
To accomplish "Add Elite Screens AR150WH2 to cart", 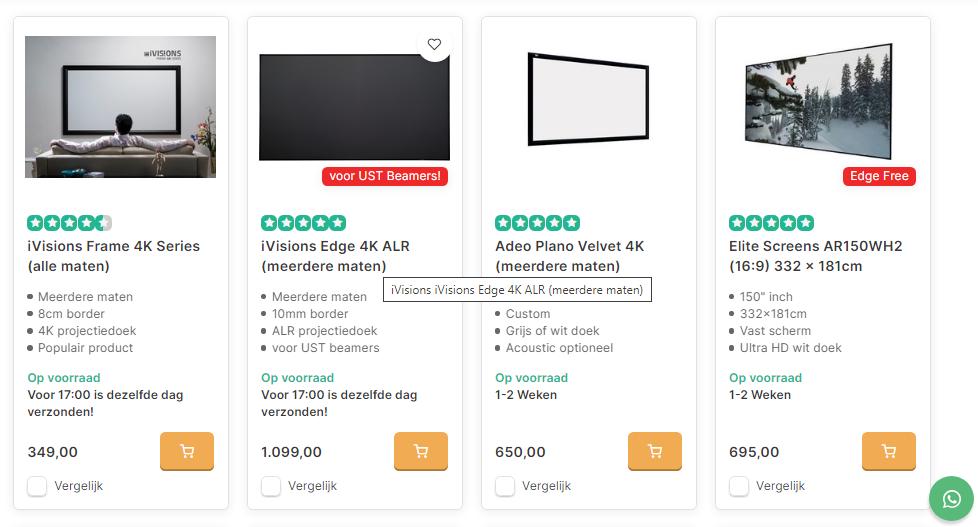I will click(x=889, y=451).
